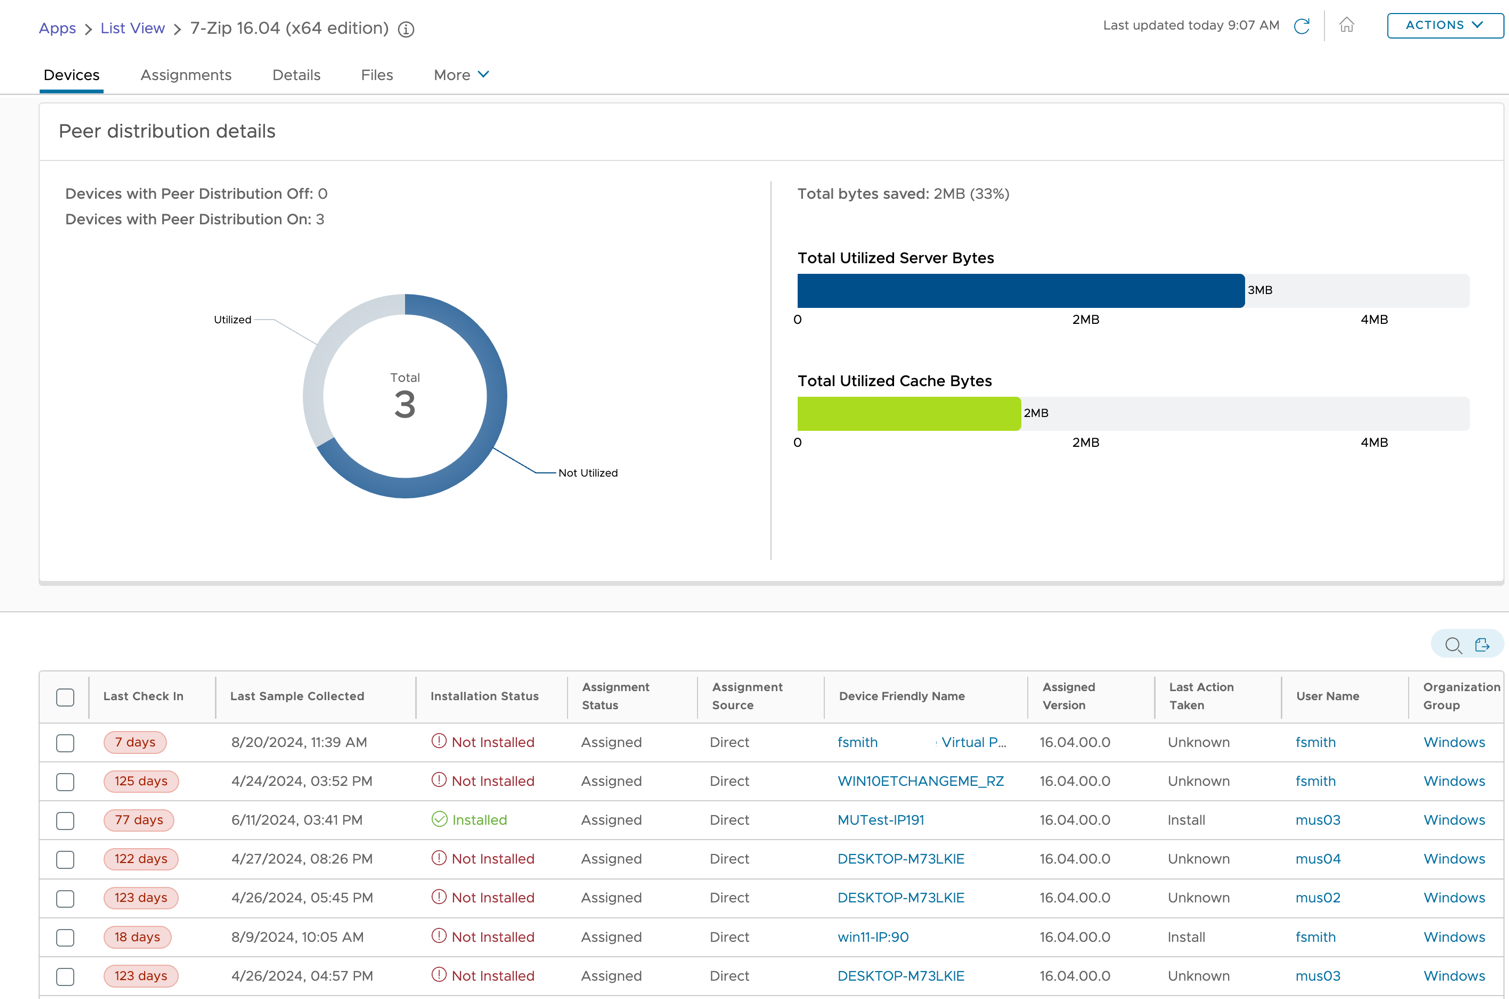Switch to the Assignments tab
The width and height of the screenshot is (1509, 999).
click(186, 75)
